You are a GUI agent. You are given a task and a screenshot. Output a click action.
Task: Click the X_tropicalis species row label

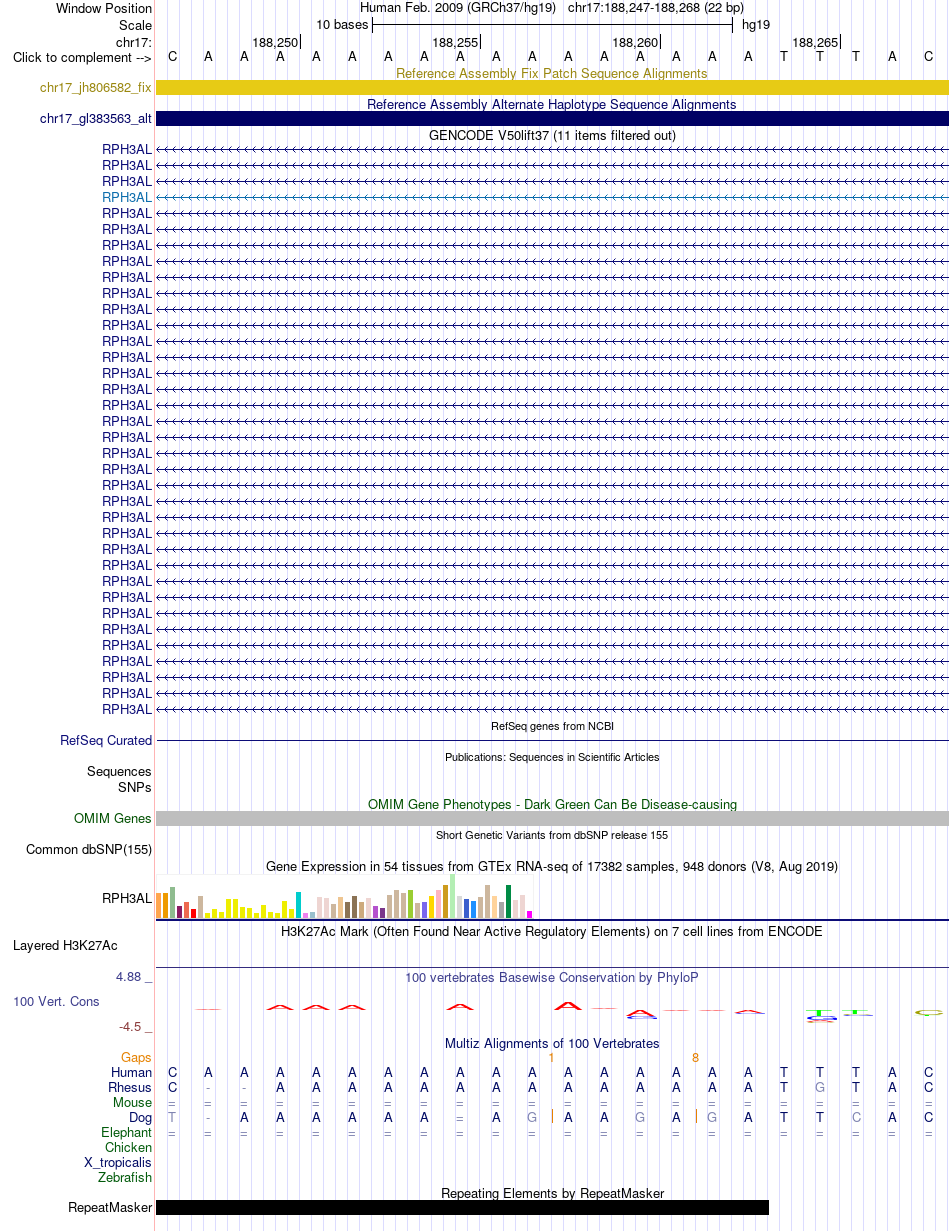coord(118,1162)
